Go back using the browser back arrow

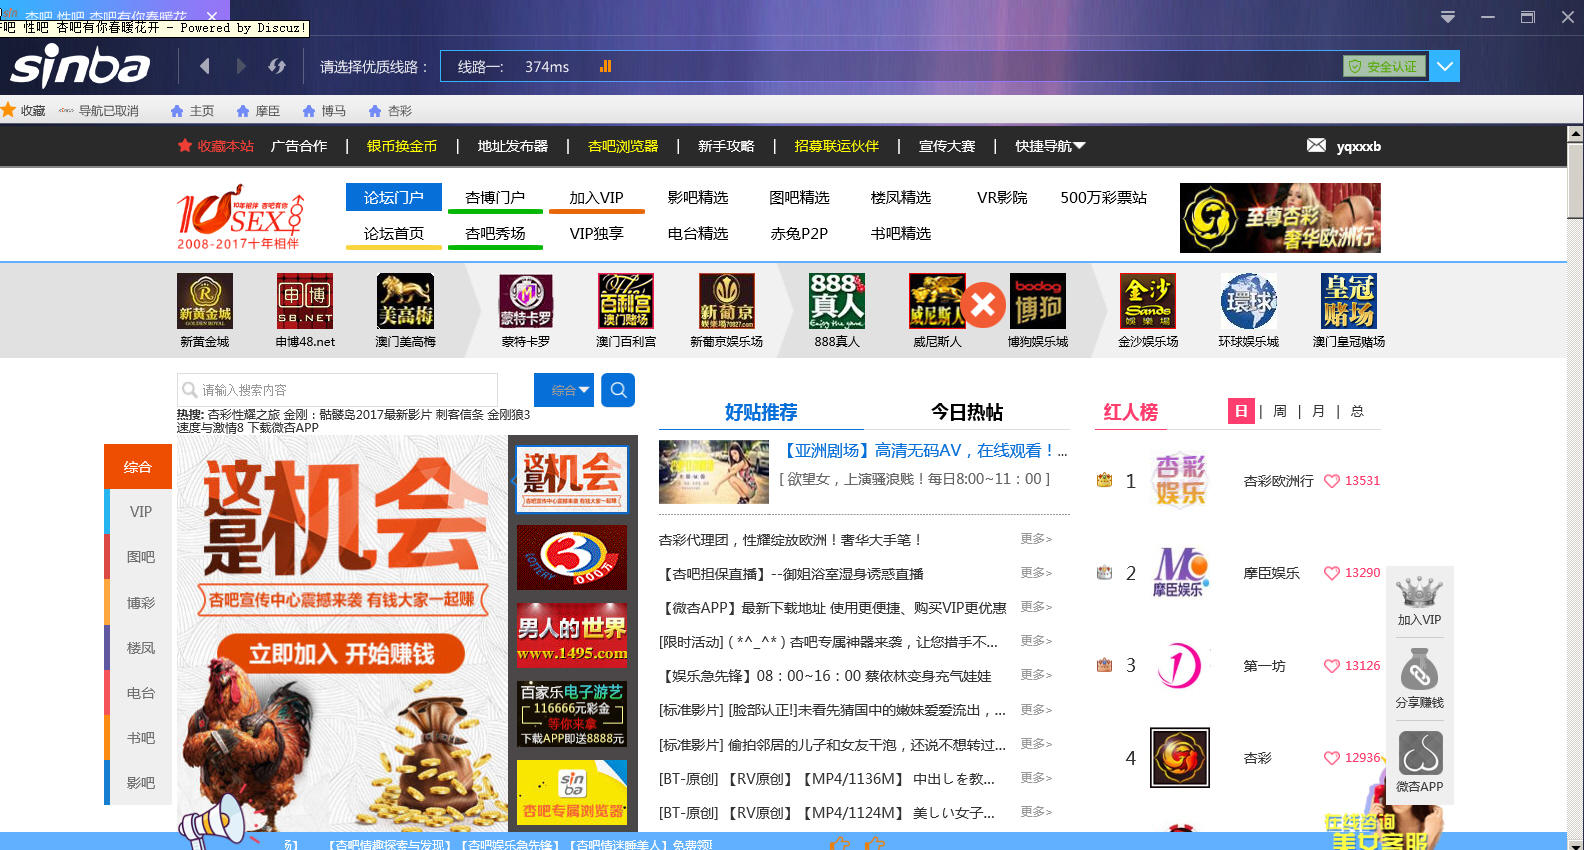pos(204,66)
